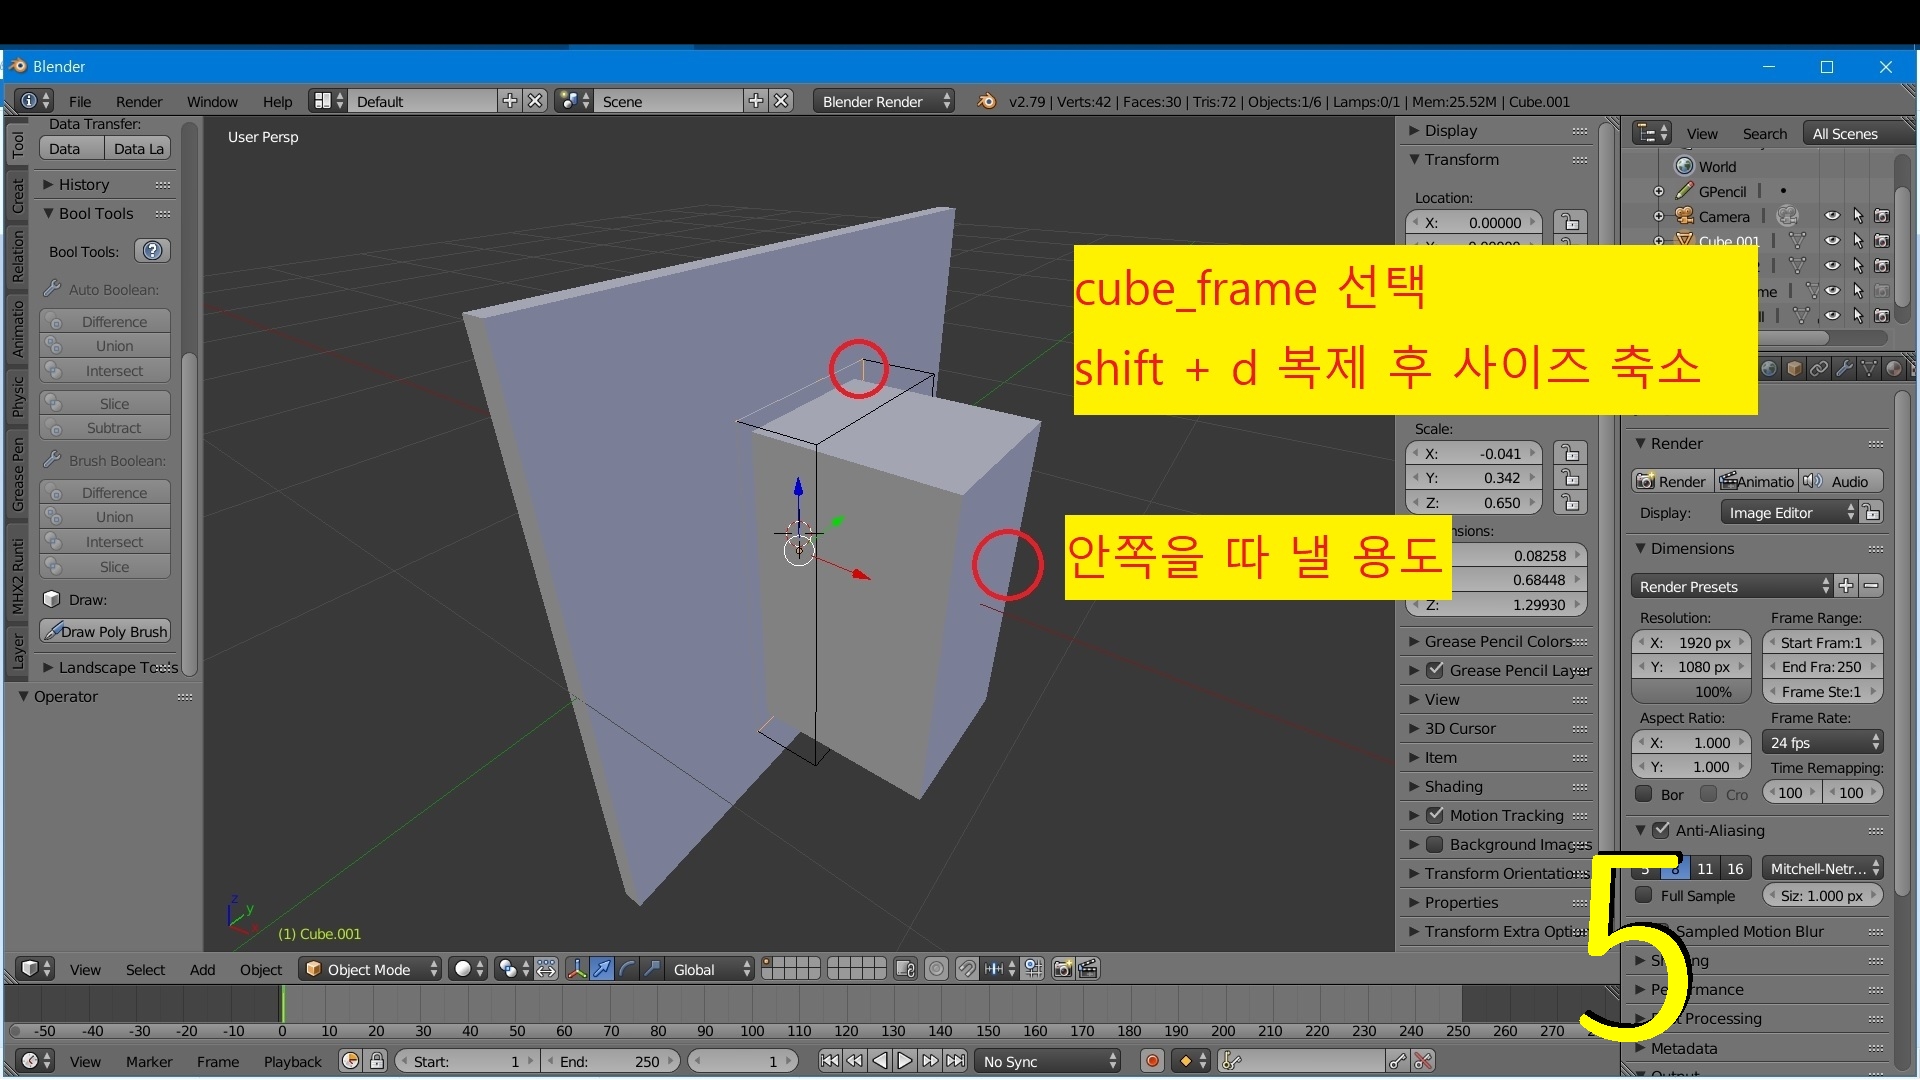Switch to the Physic tab in tool shelf
1920x1080 pixels.
tap(17, 397)
